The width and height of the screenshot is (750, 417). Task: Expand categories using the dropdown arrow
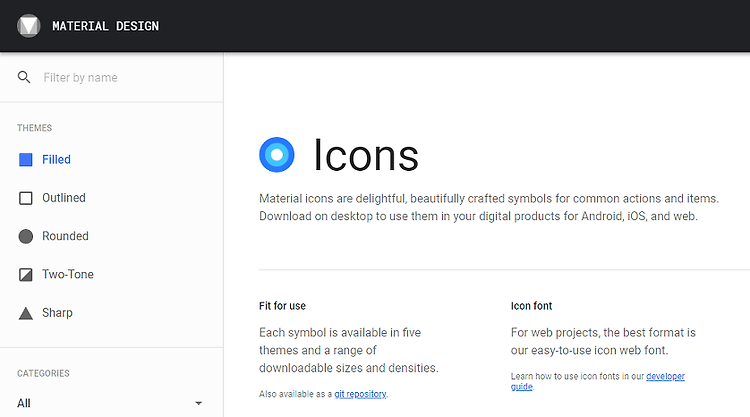pyautogui.click(x=199, y=403)
